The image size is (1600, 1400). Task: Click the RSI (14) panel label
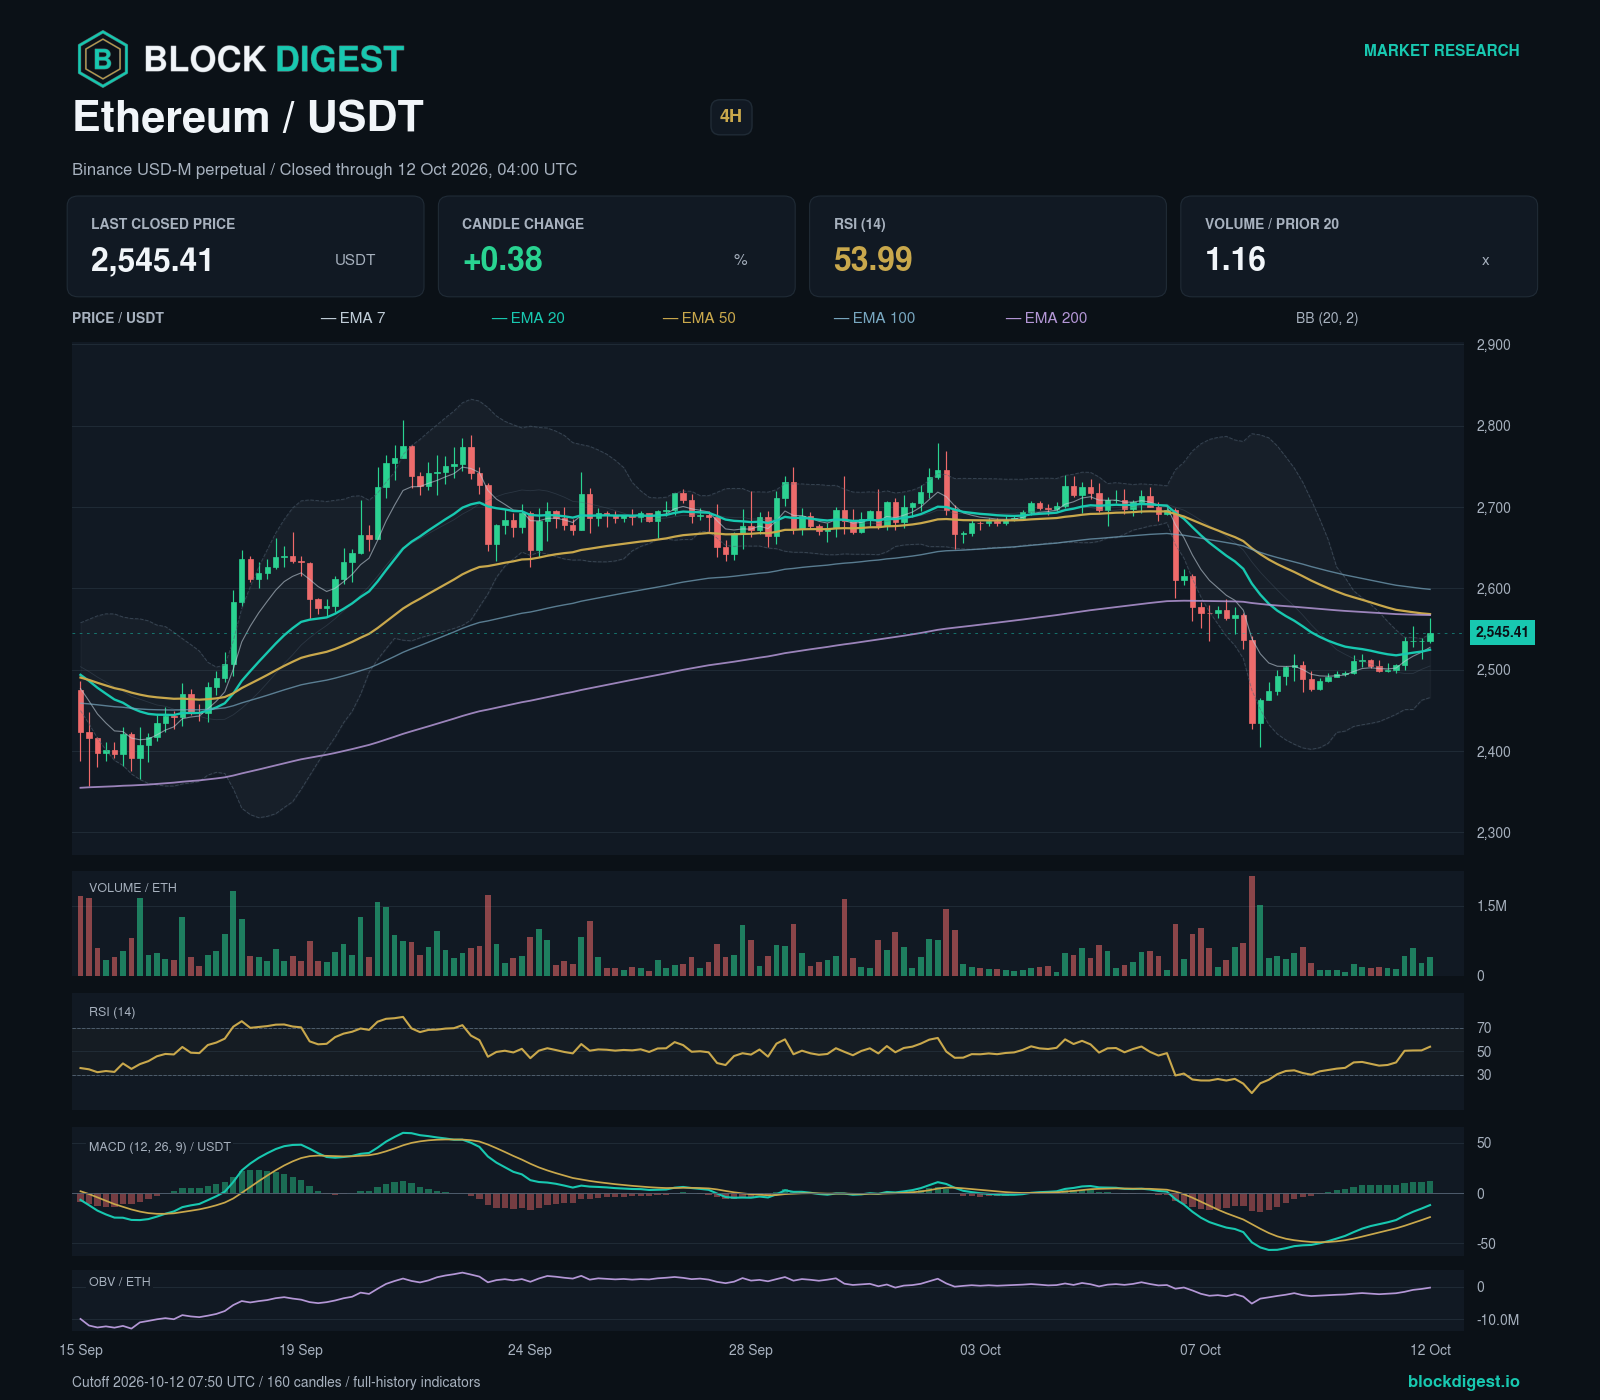(112, 1012)
